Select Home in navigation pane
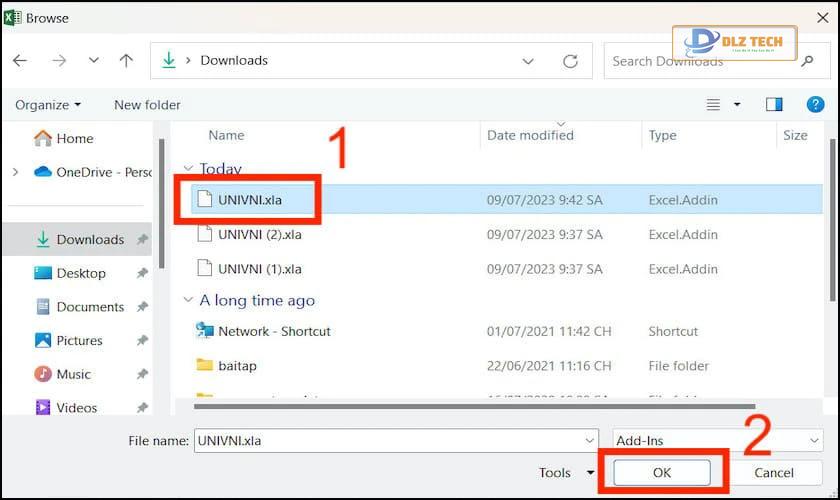 (x=63, y=138)
